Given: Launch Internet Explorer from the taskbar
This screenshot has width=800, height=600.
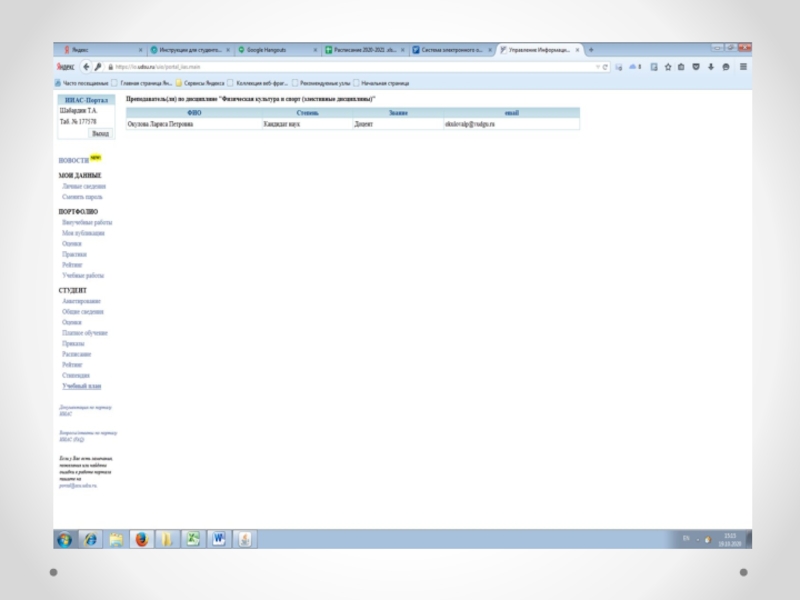Looking at the screenshot, I should coord(91,540).
